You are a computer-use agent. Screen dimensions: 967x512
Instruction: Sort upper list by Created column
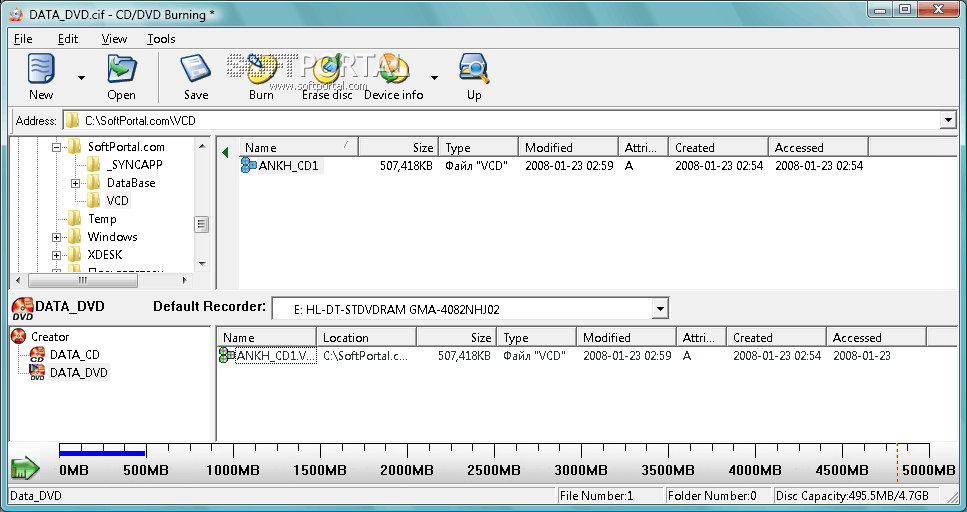coord(718,147)
